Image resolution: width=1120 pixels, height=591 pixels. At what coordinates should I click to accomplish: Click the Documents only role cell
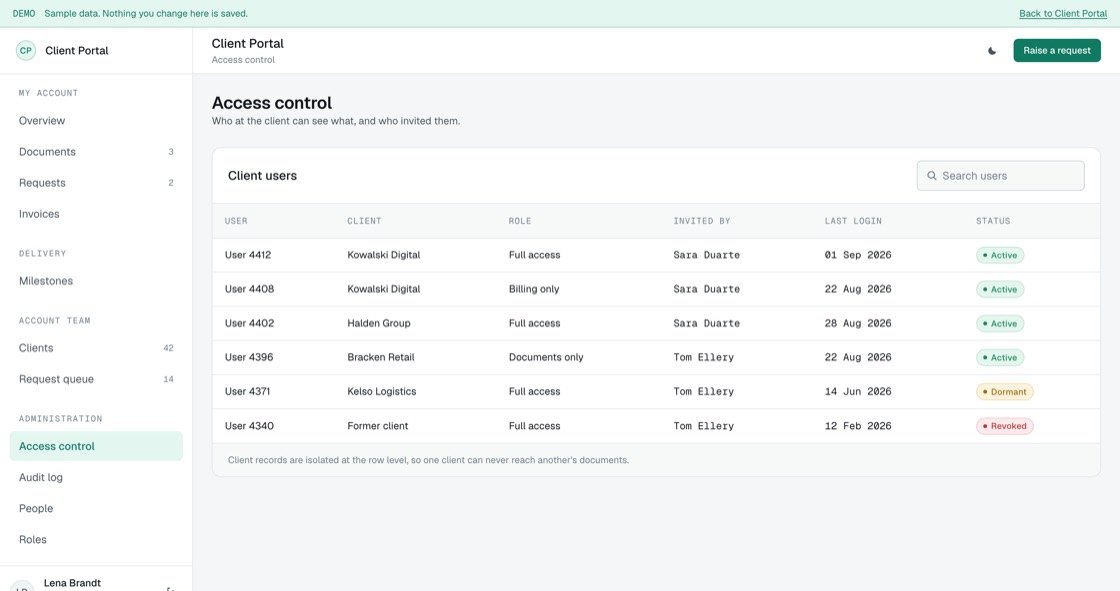pyautogui.click(x=546, y=357)
